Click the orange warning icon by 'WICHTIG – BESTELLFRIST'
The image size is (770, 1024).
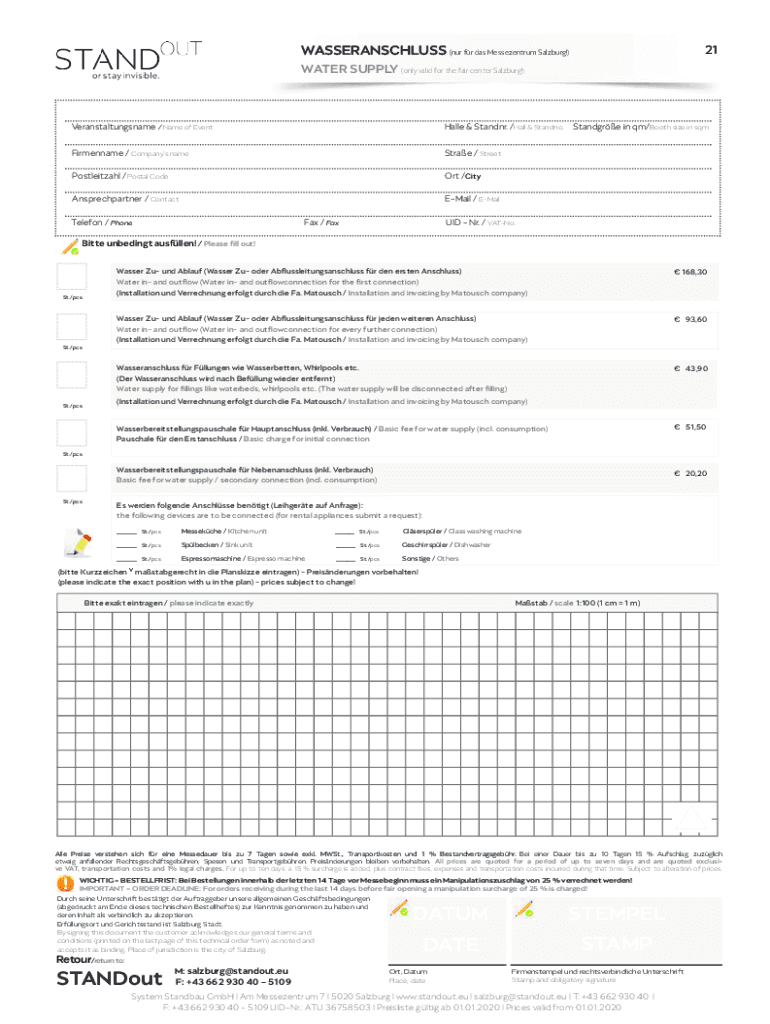[65, 884]
